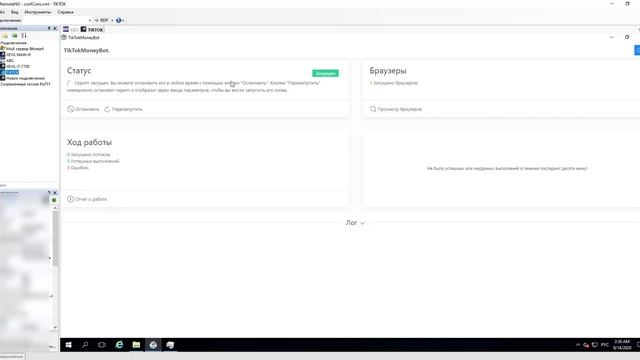Viewport: 640px width, 360px height.
Task: Open the Отчет о работе report link
Action: point(87,199)
